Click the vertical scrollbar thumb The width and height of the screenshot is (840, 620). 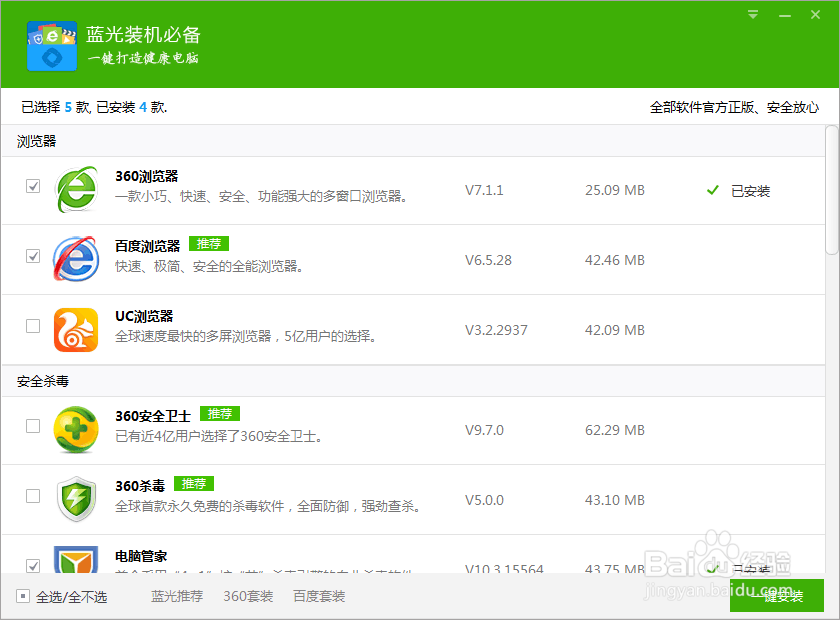click(x=831, y=190)
